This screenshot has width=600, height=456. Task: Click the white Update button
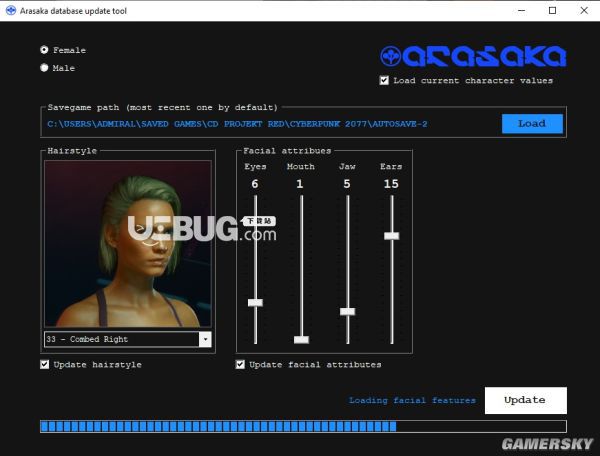(525, 400)
